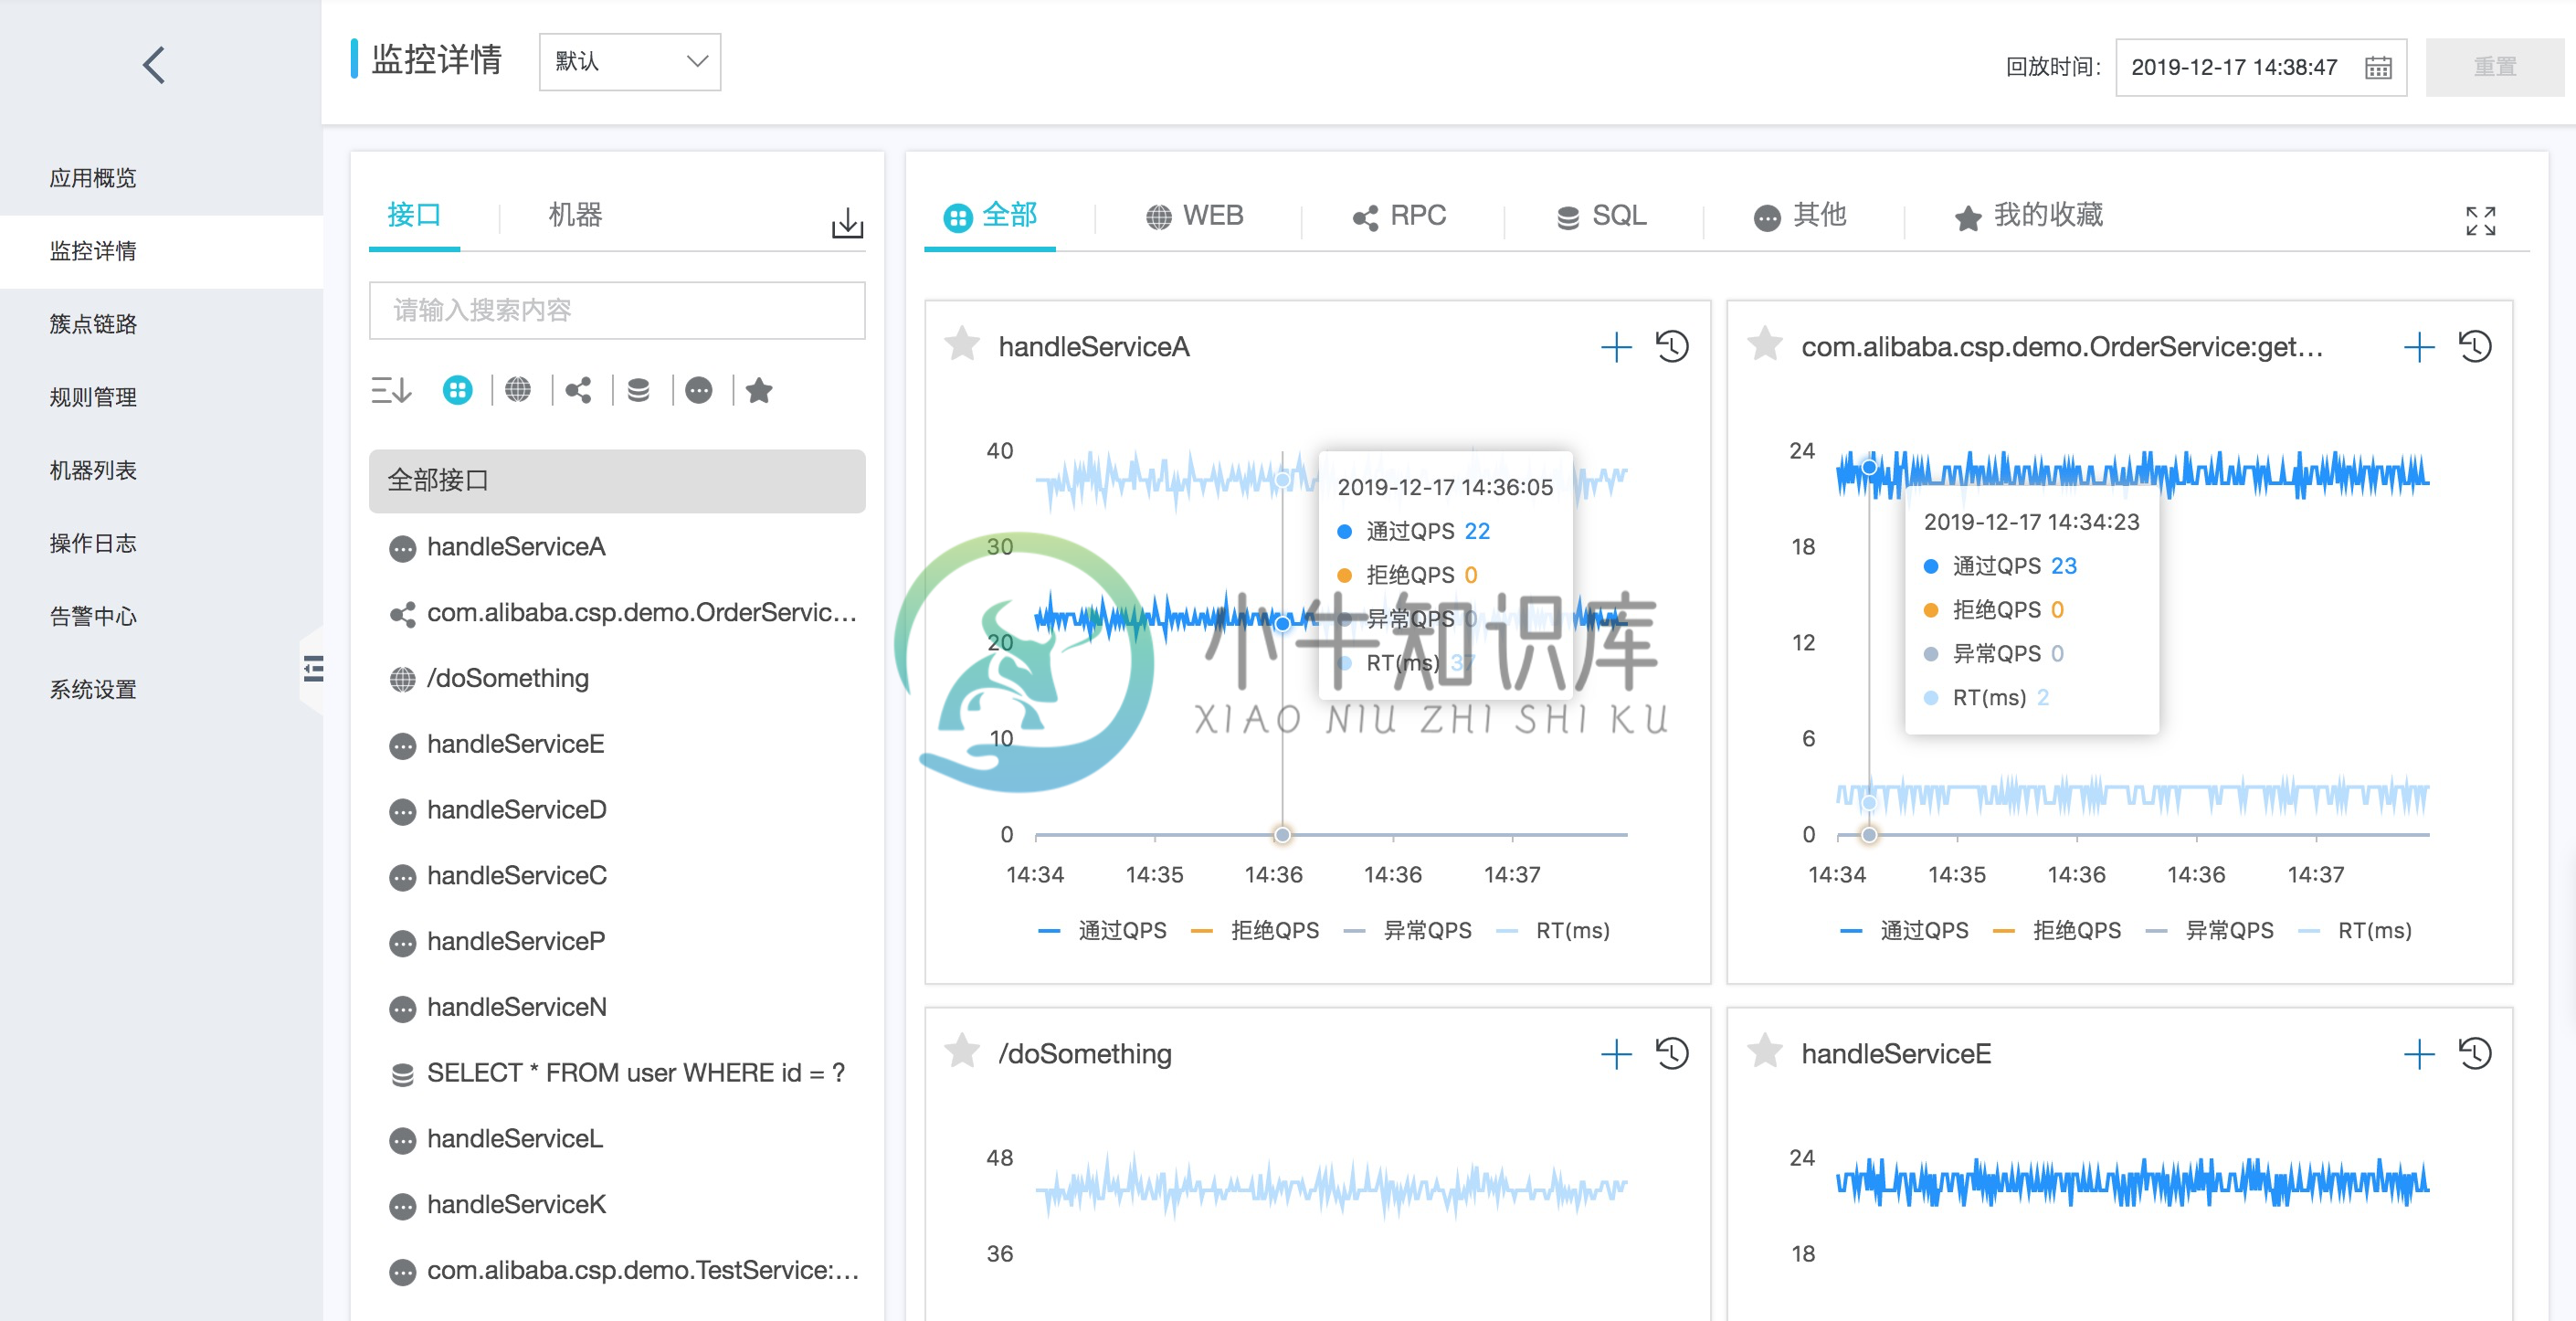Filter interface list by other dots icon

[699, 390]
